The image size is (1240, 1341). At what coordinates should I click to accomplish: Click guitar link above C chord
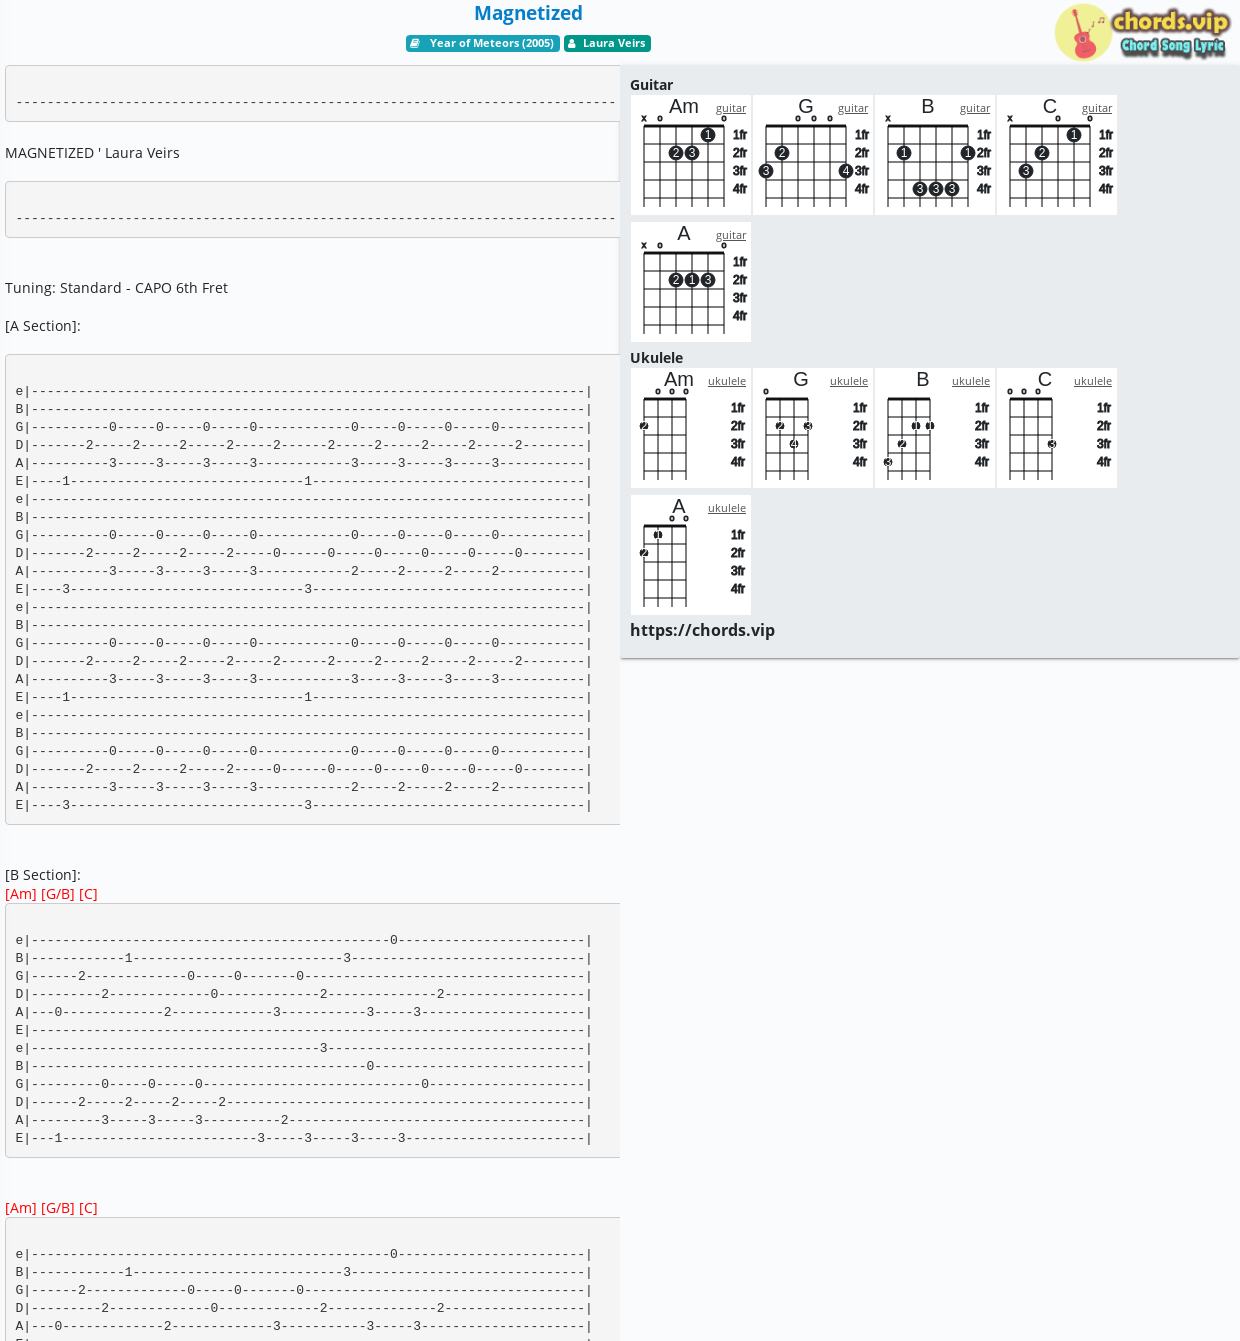(x=1097, y=108)
